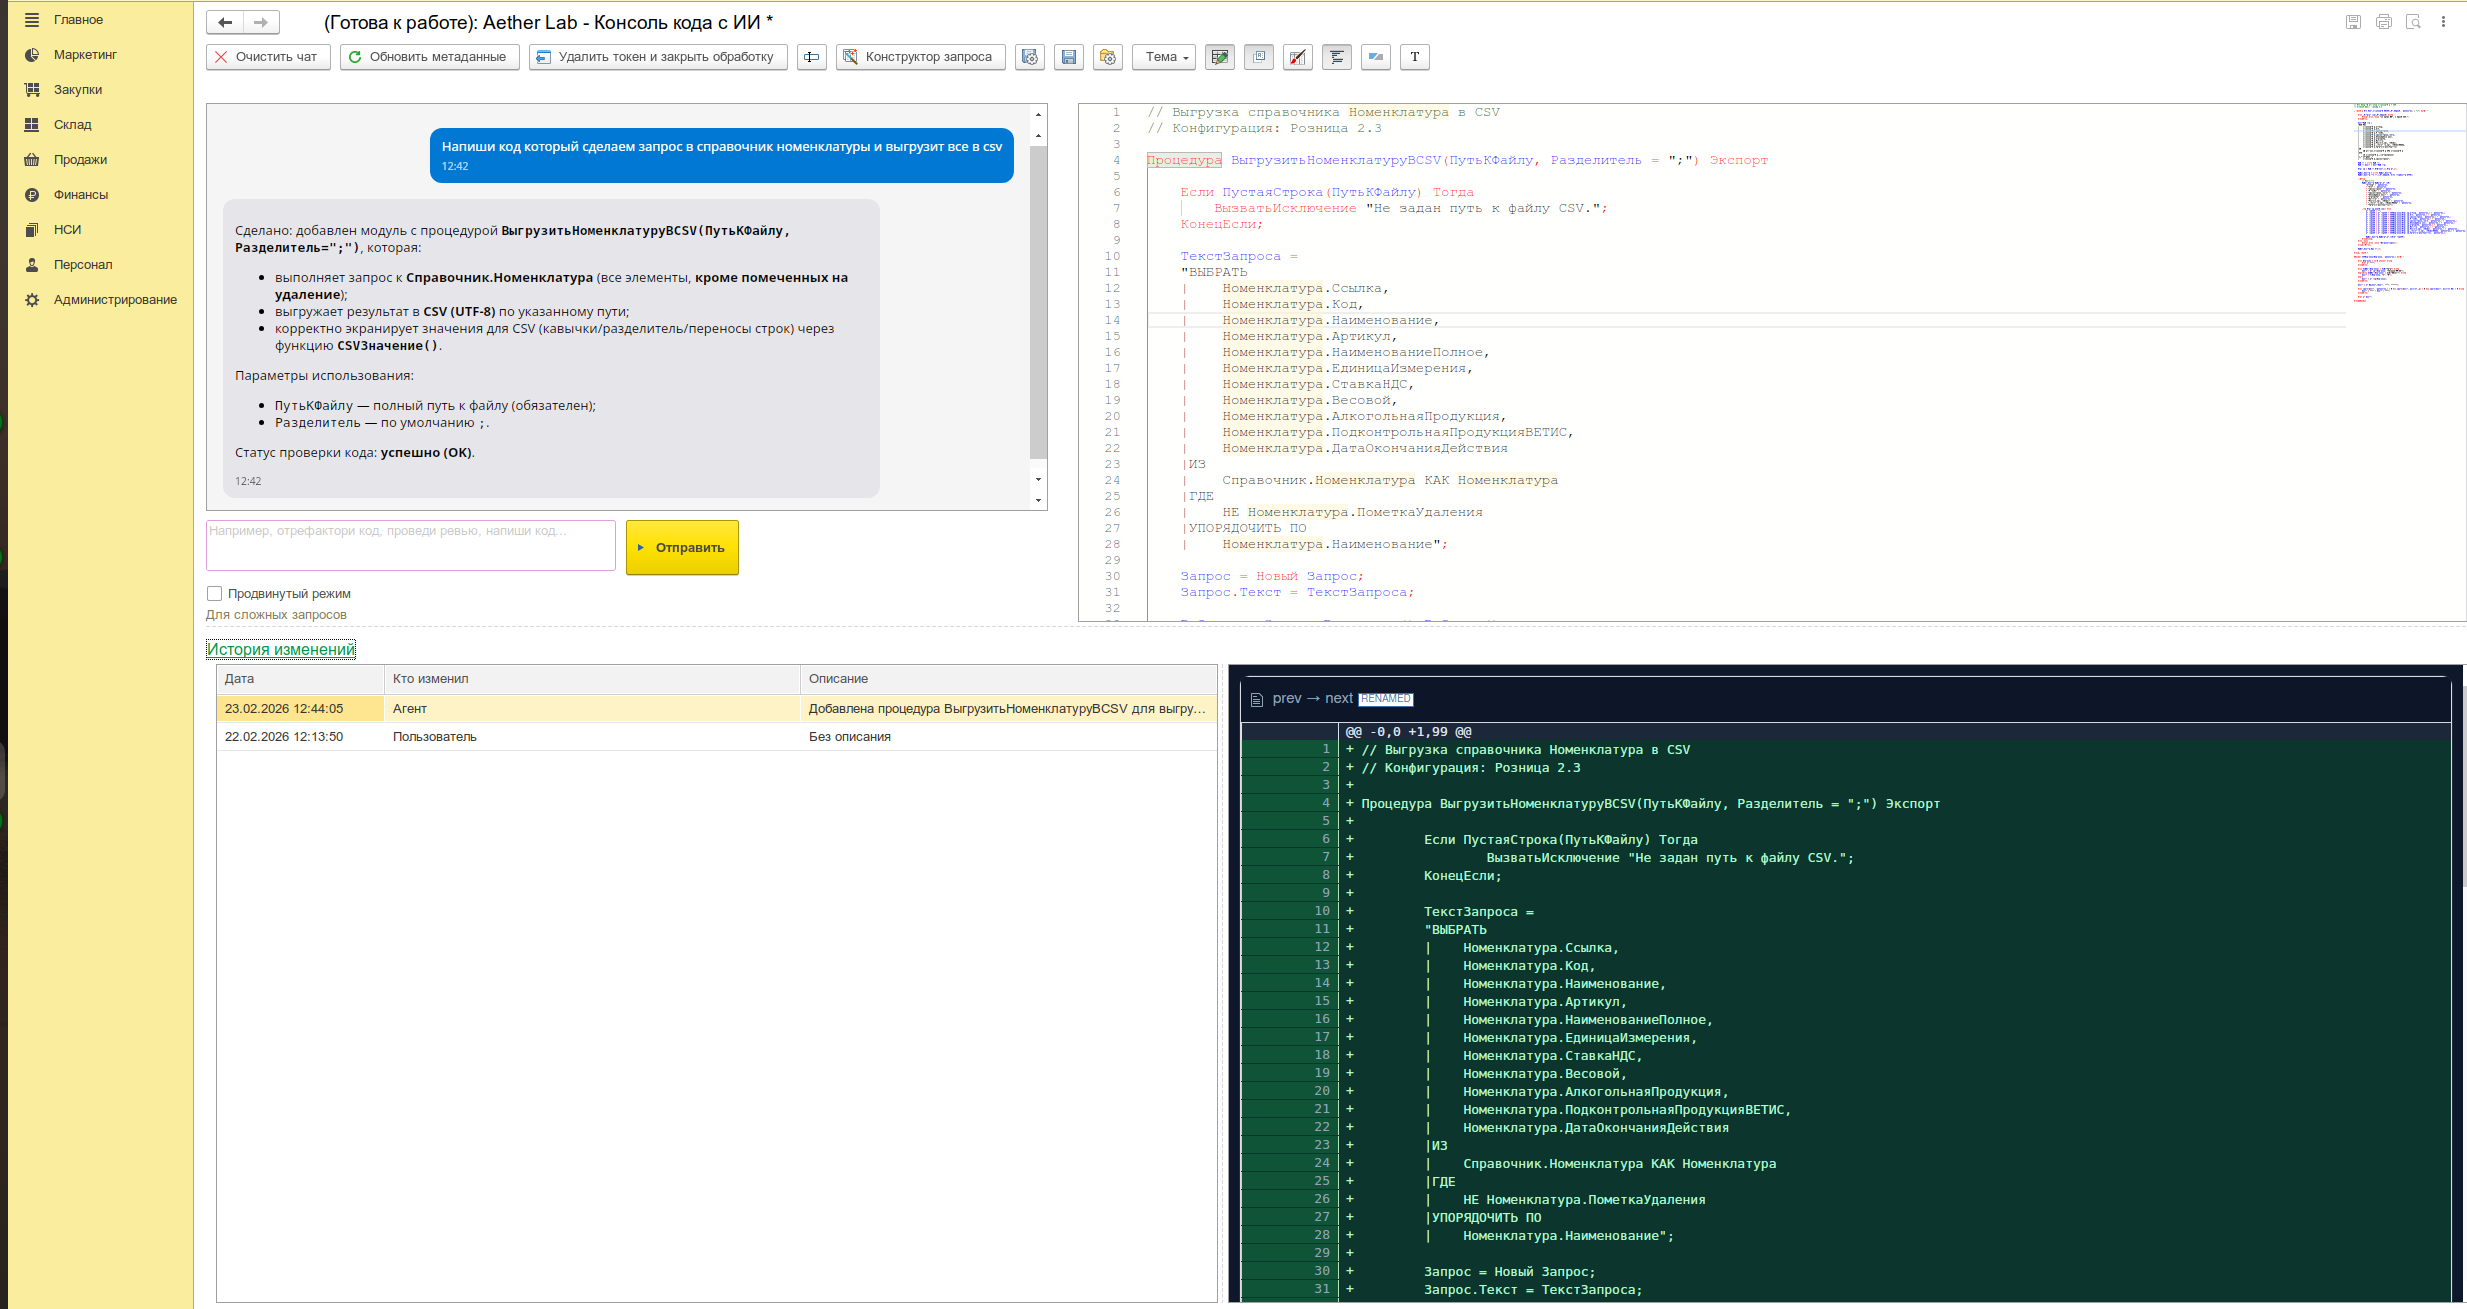Click the История изменений link
The image size is (2467, 1309).
click(280, 649)
